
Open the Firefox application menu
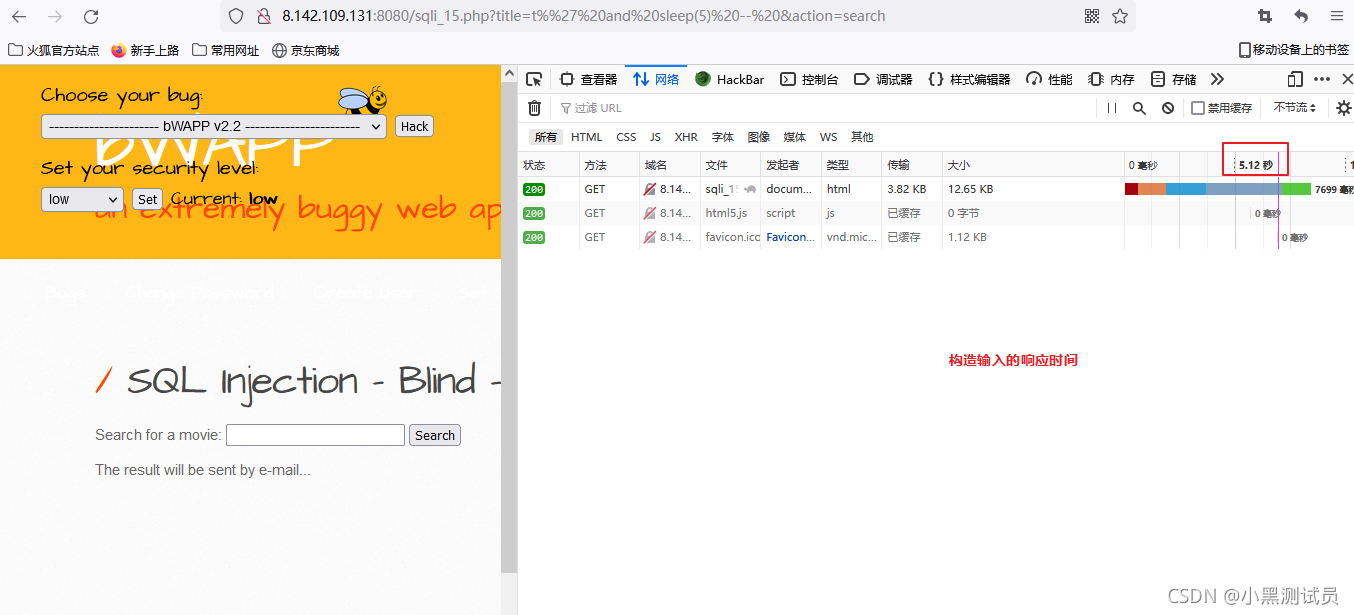(1337, 16)
